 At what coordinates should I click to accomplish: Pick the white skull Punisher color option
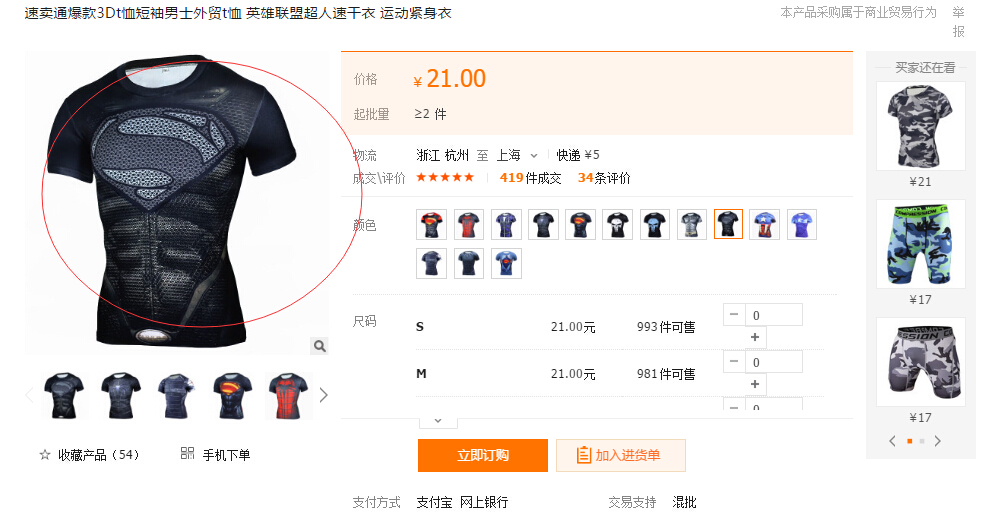click(618, 224)
